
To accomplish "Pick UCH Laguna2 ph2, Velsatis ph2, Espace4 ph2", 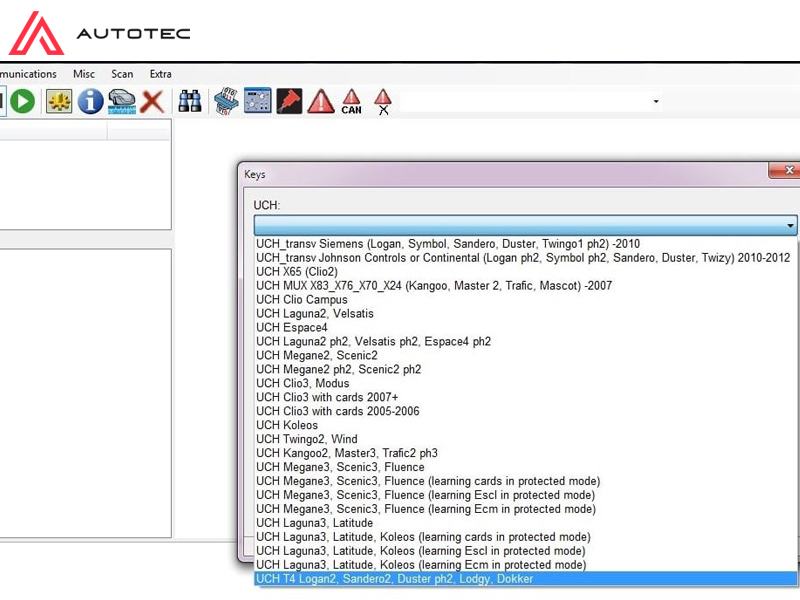I will (x=526, y=341).
